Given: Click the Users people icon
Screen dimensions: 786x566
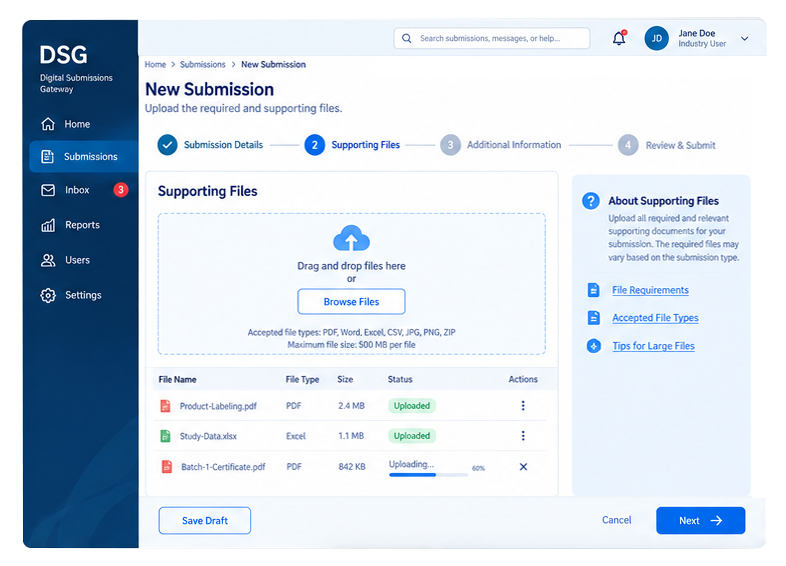Looking at the screenshot, I should [x=48, y=260].
